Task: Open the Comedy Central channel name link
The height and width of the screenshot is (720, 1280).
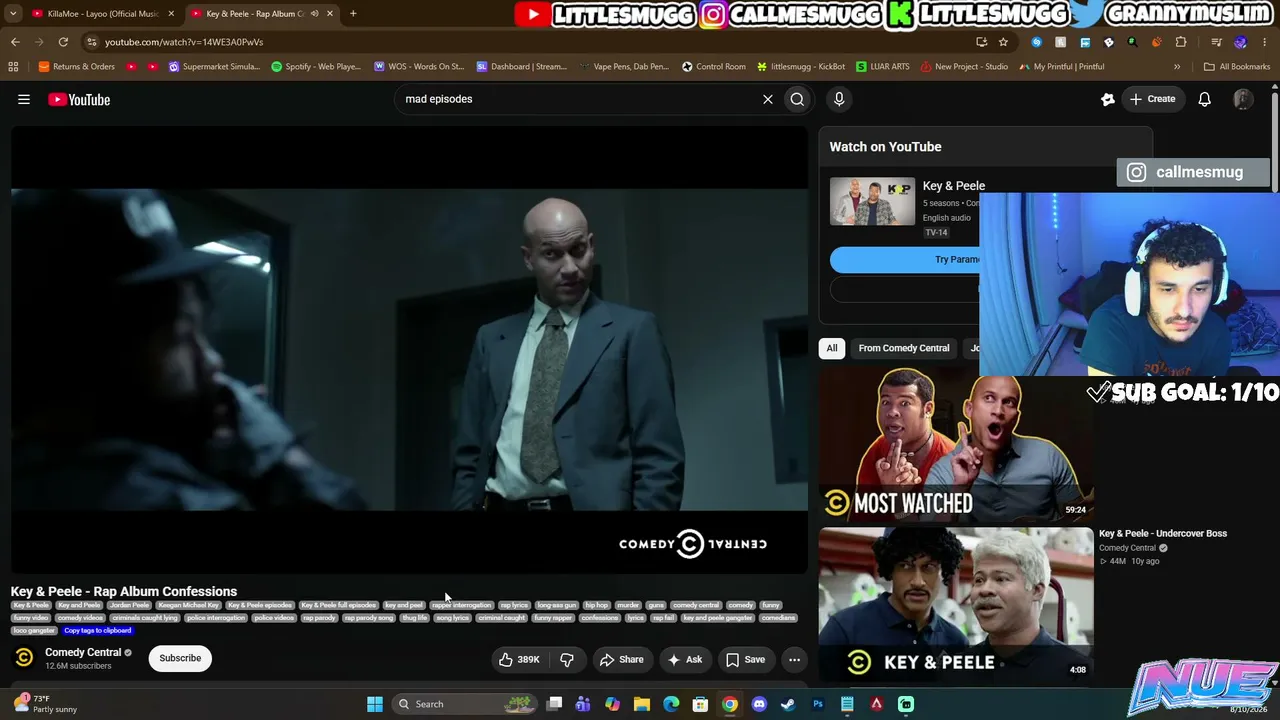Action: click(83, 652)
